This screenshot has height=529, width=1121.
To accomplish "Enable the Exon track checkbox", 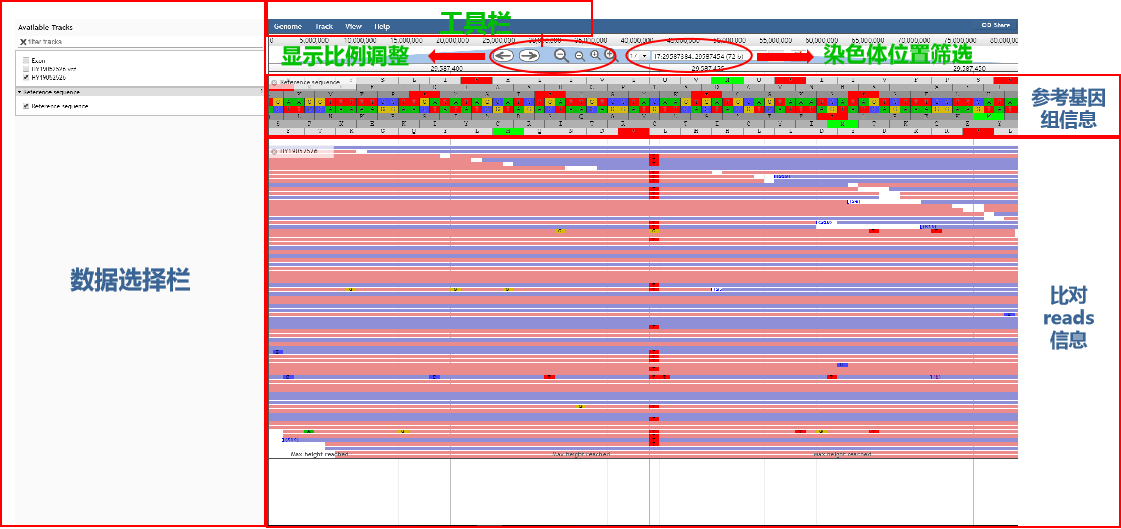I will point(26,61).
